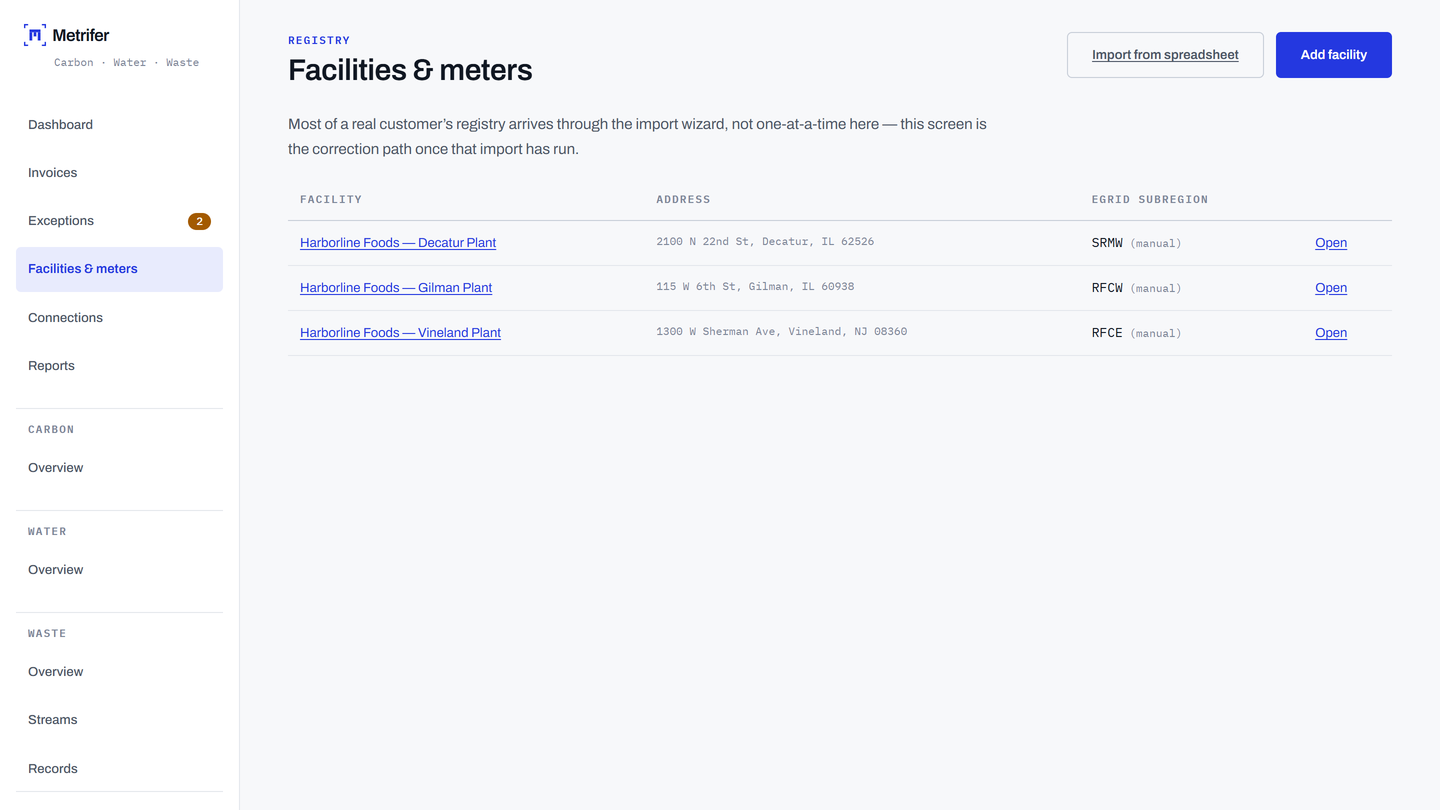Click the eGRID Subregion column header
This screenshot has width=1440, height=810.
click(x=1150, y=200)
